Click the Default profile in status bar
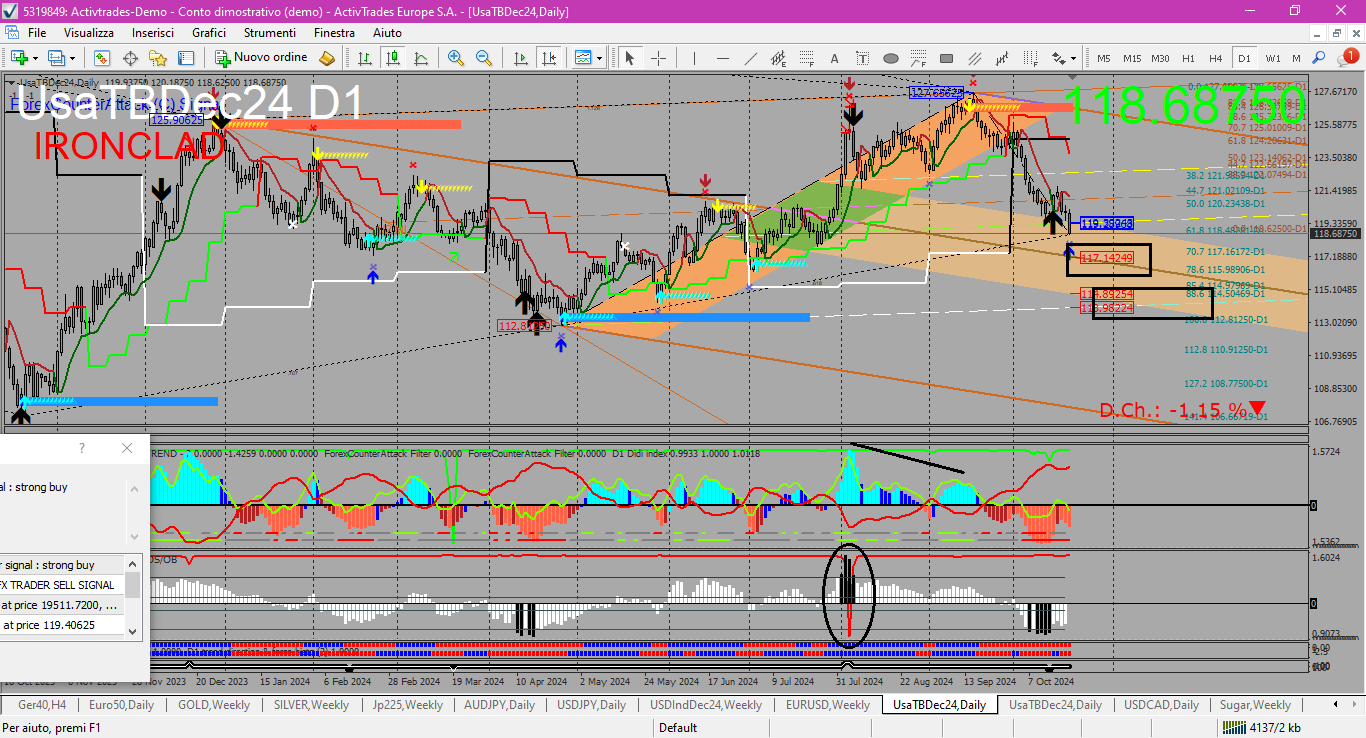The height and width of the screenshot is (738, 1366). pyautogui.click(x=678, y=727)
